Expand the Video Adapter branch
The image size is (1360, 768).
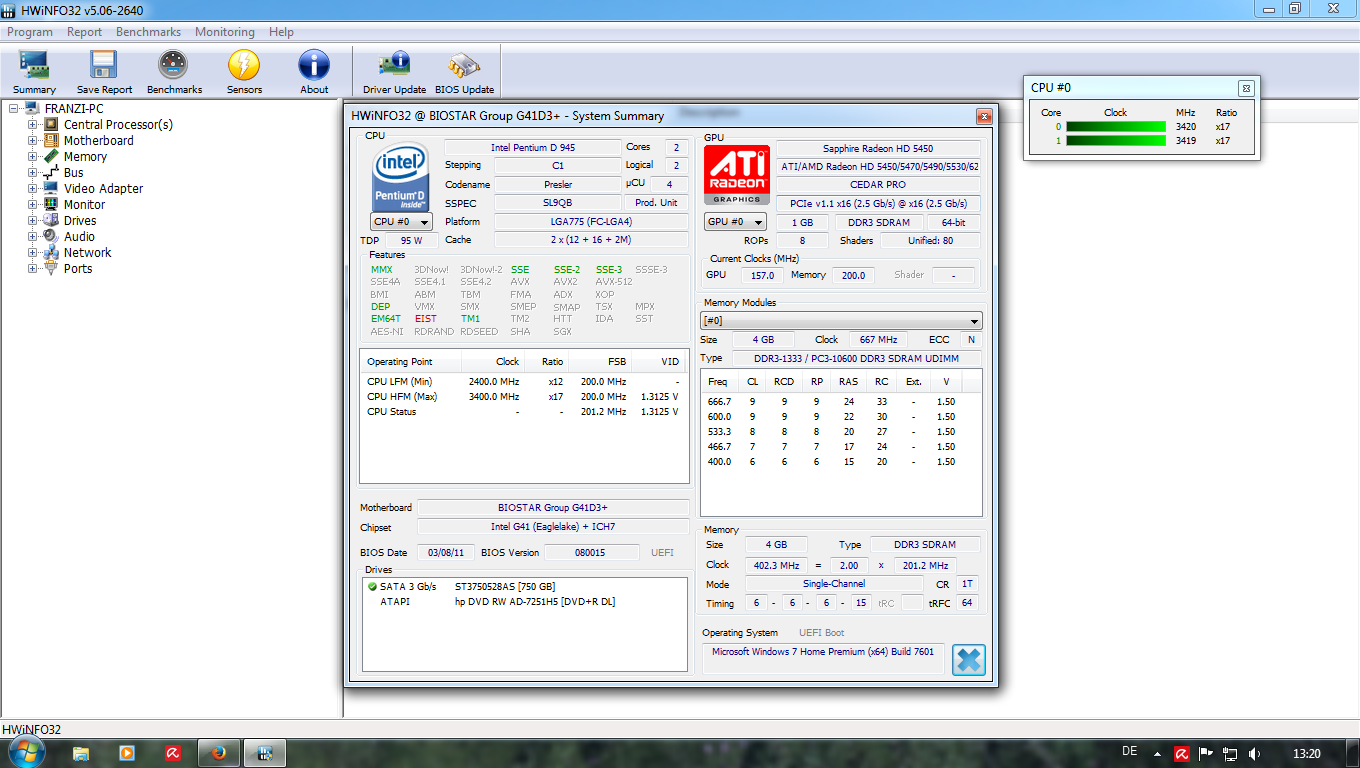(33, 189)
